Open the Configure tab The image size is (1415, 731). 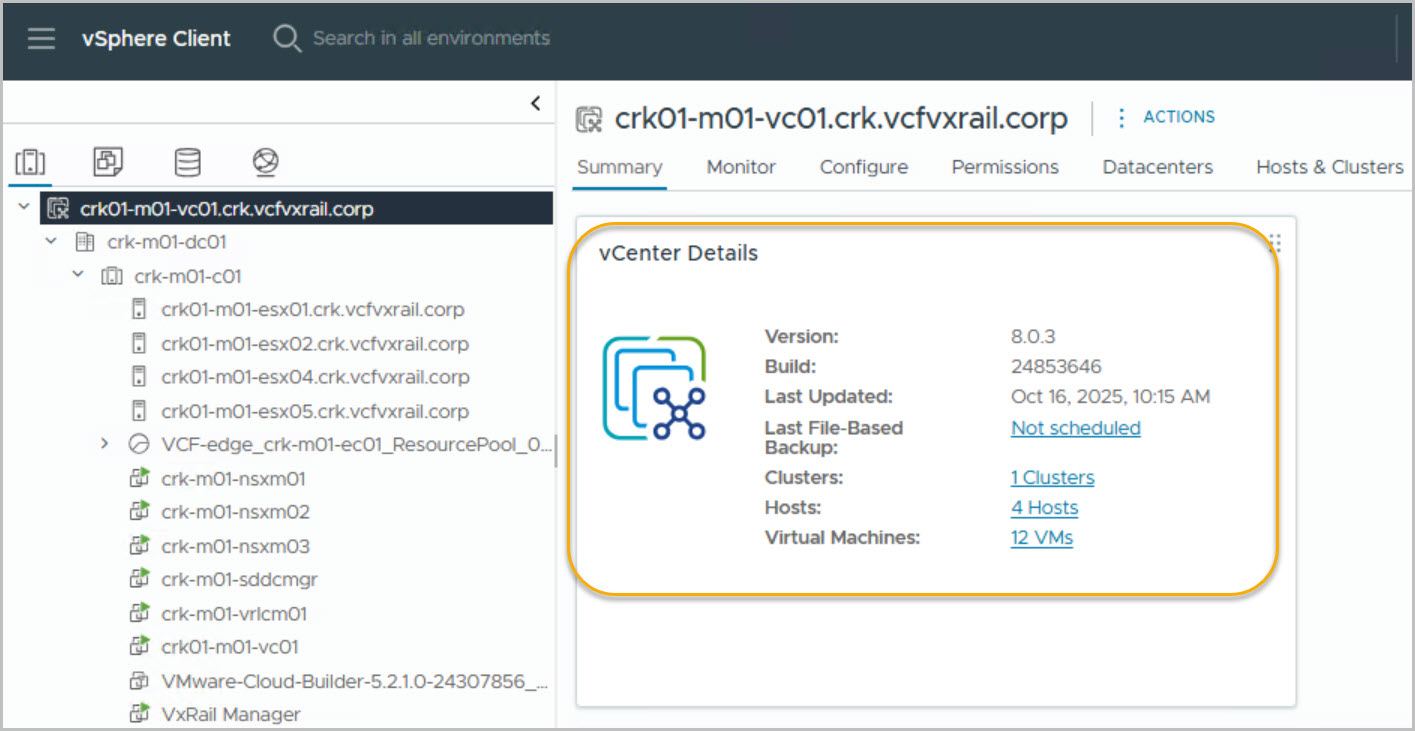[x=864, y=168]
